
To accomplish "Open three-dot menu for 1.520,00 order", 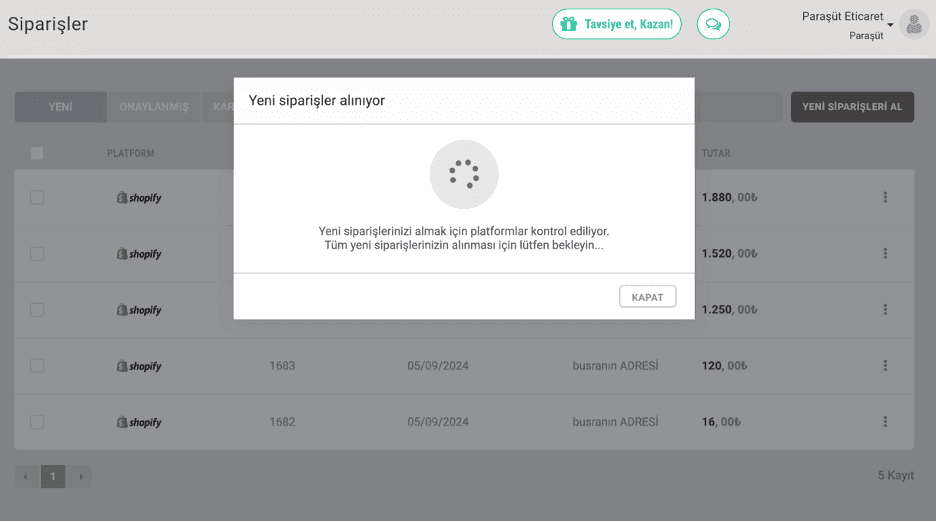I will point(885,254).
